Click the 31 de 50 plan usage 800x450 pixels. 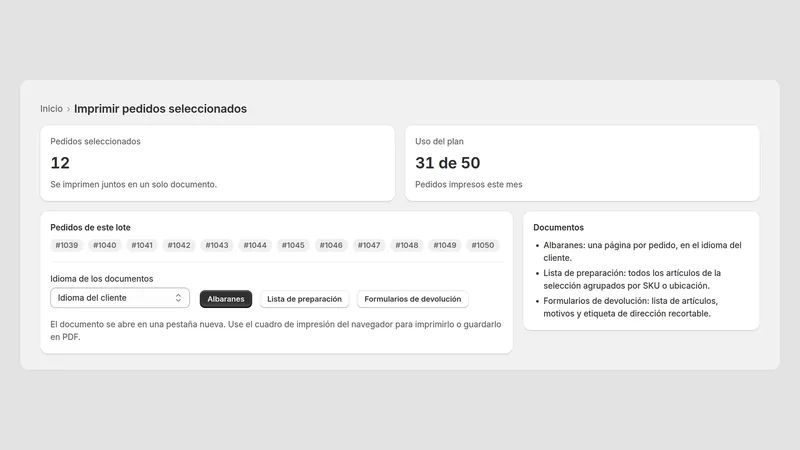click(447, 163)
